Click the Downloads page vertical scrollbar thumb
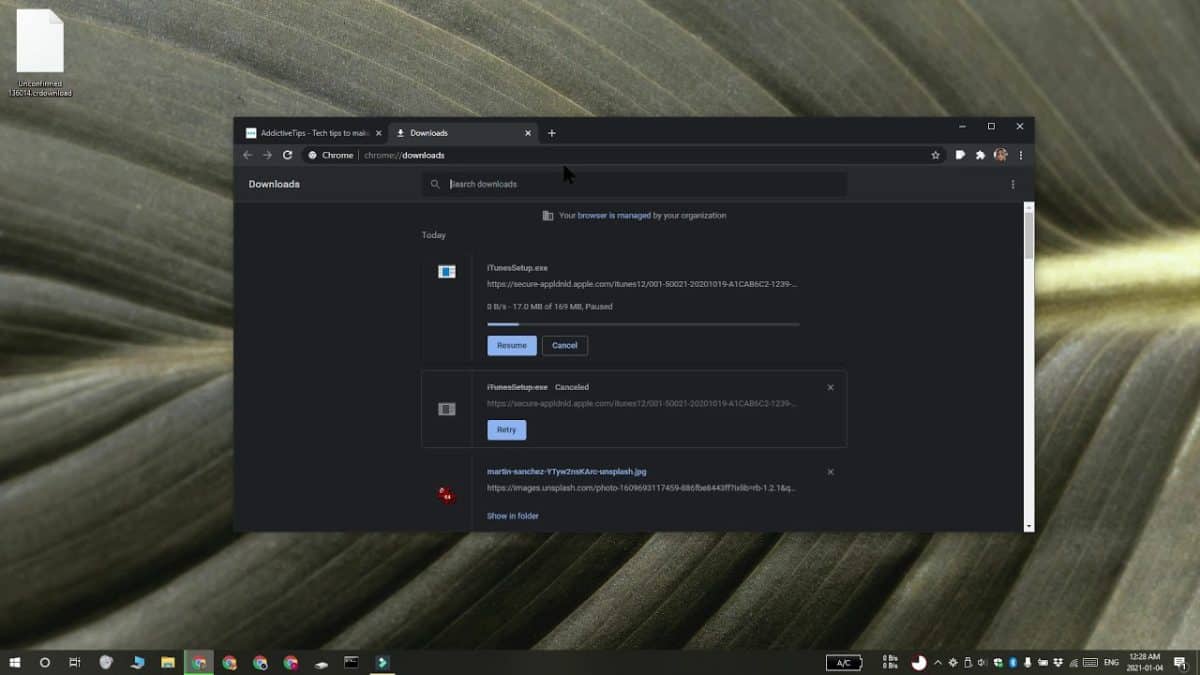 point(1029,235)
